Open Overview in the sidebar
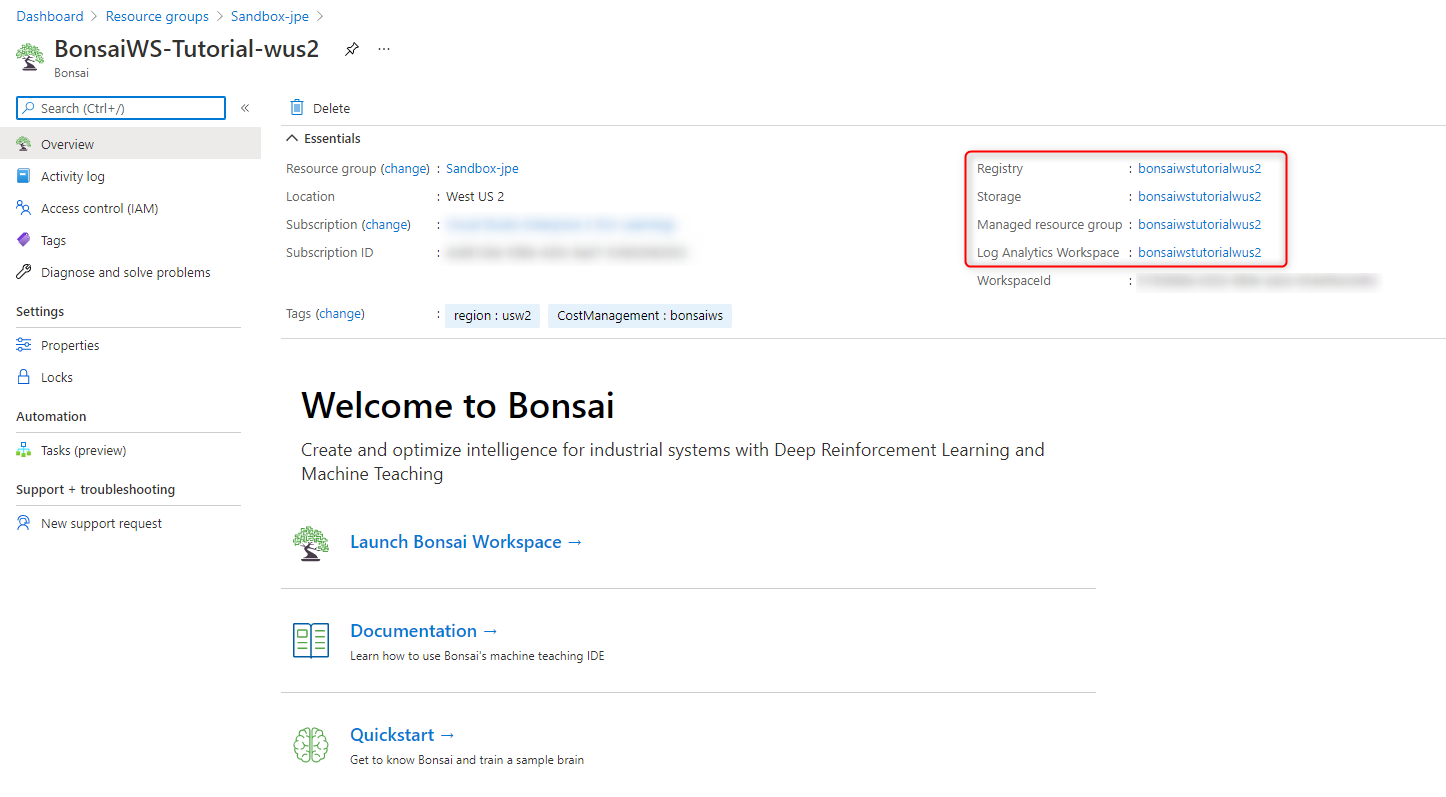Image resolution: width=1446 pixels, height=797 pixels. coord(130,144)
